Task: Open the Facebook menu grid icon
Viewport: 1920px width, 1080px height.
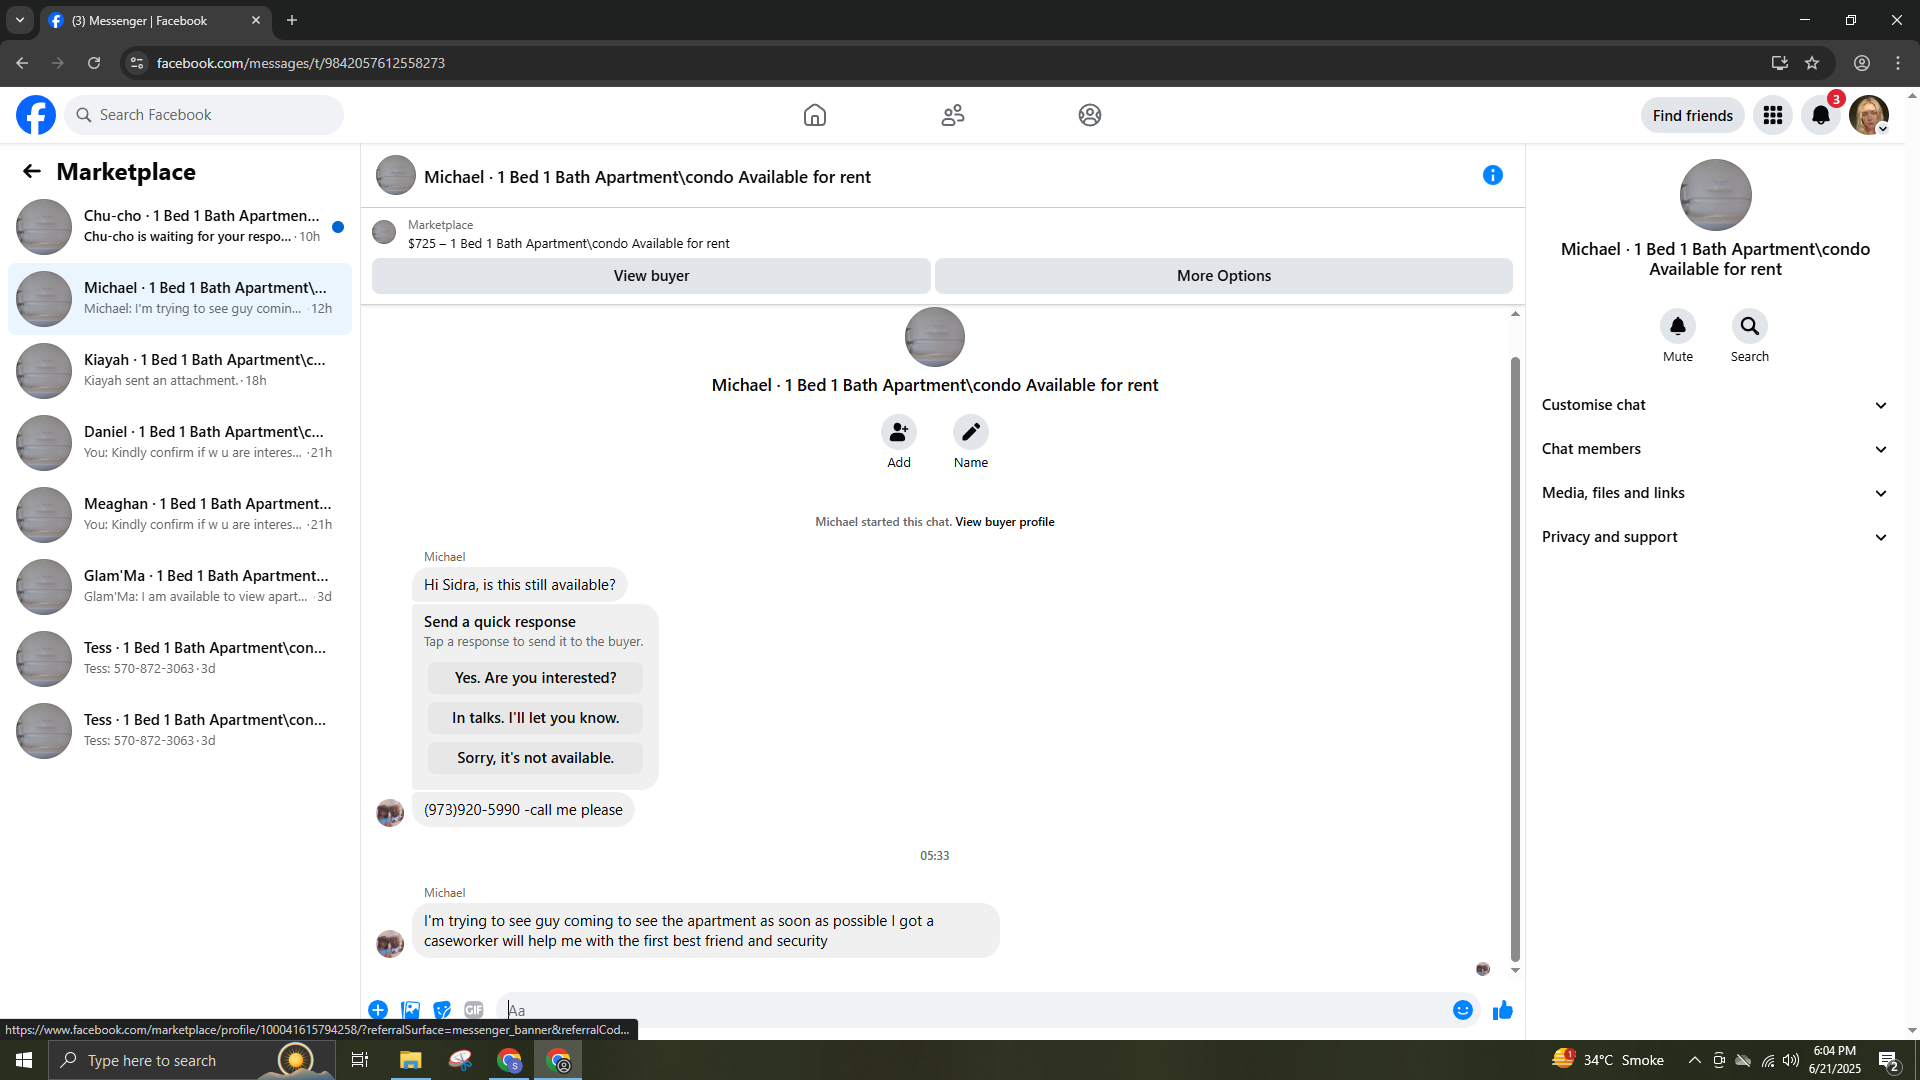Action: point(1772,115)
